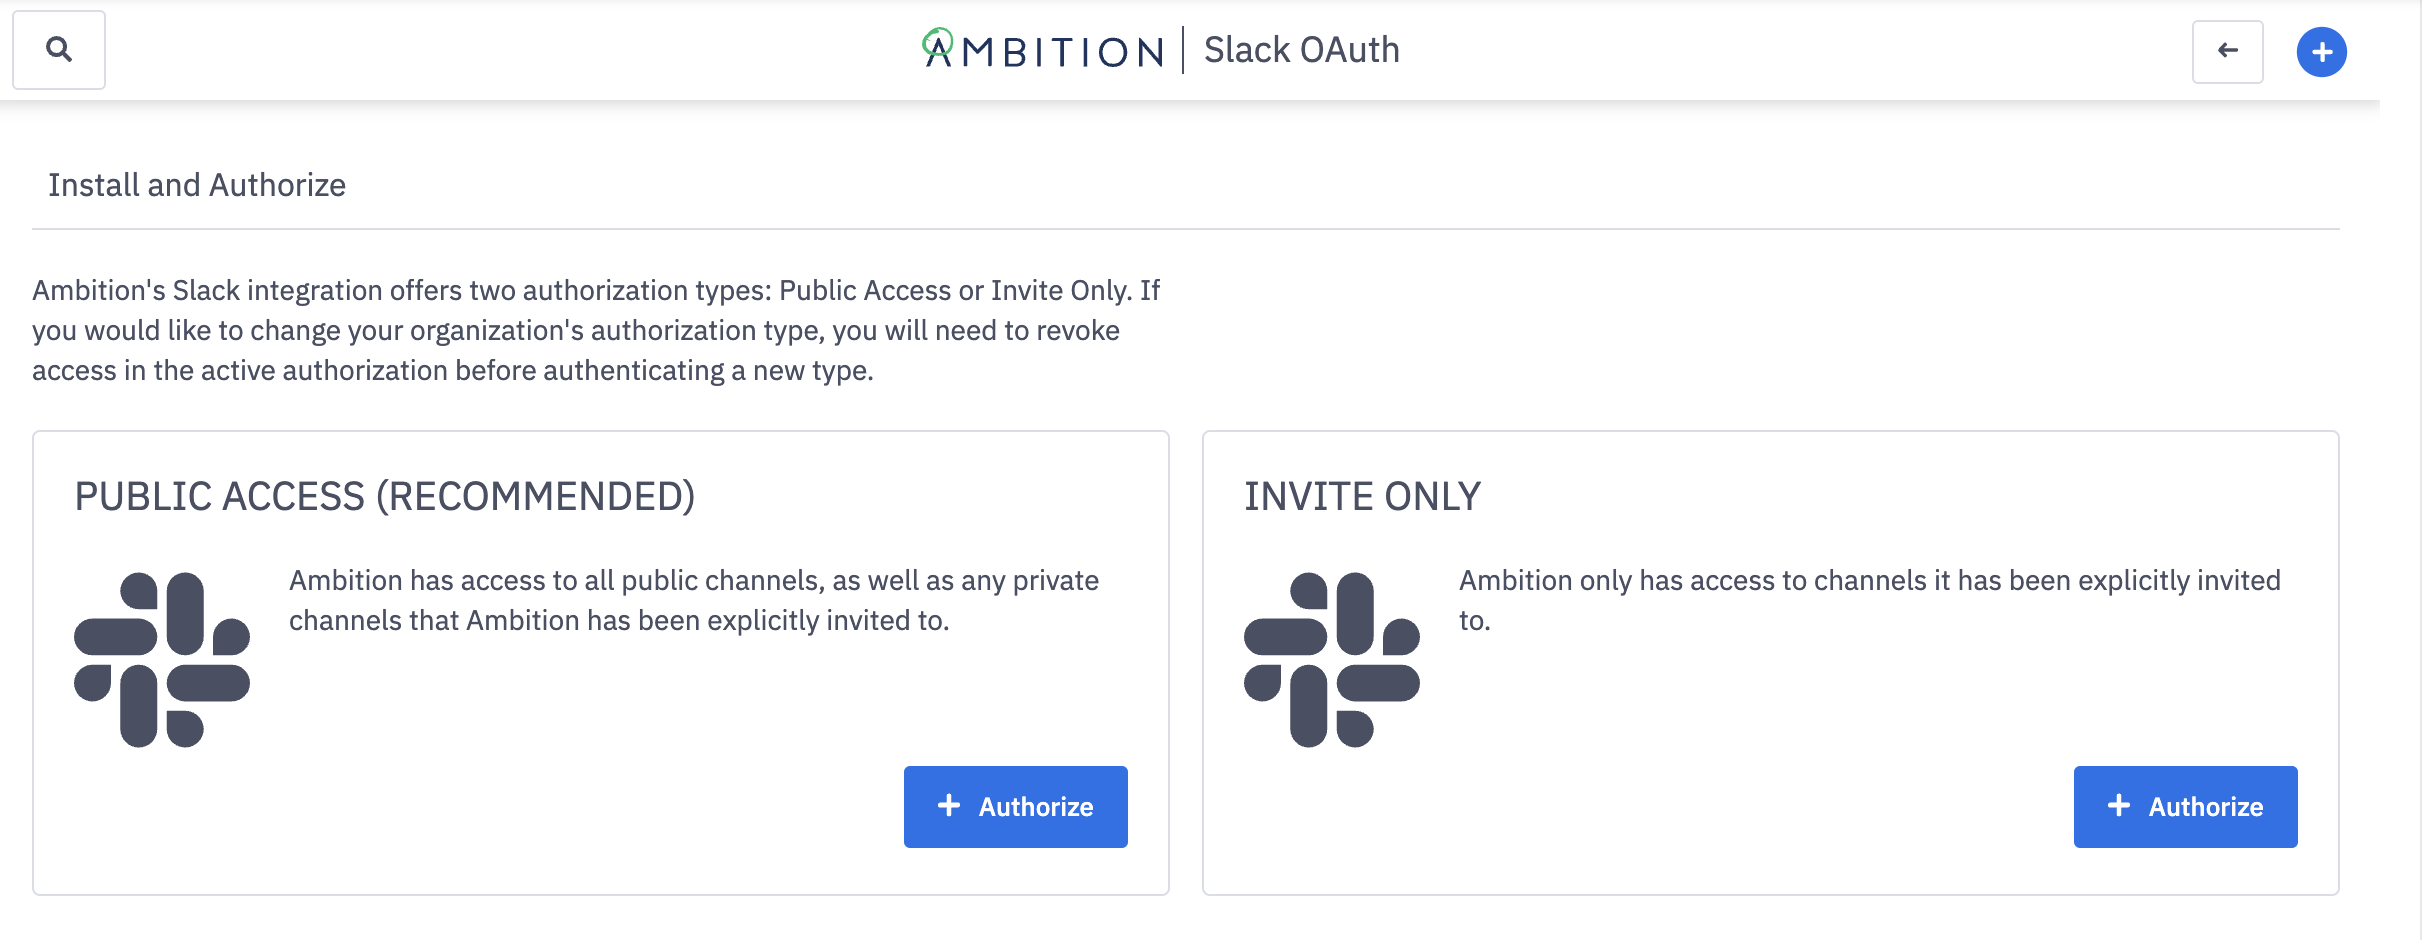Click the blue circular plus button
Screen dimensions: 2422x940
[x=2321, y=52]
